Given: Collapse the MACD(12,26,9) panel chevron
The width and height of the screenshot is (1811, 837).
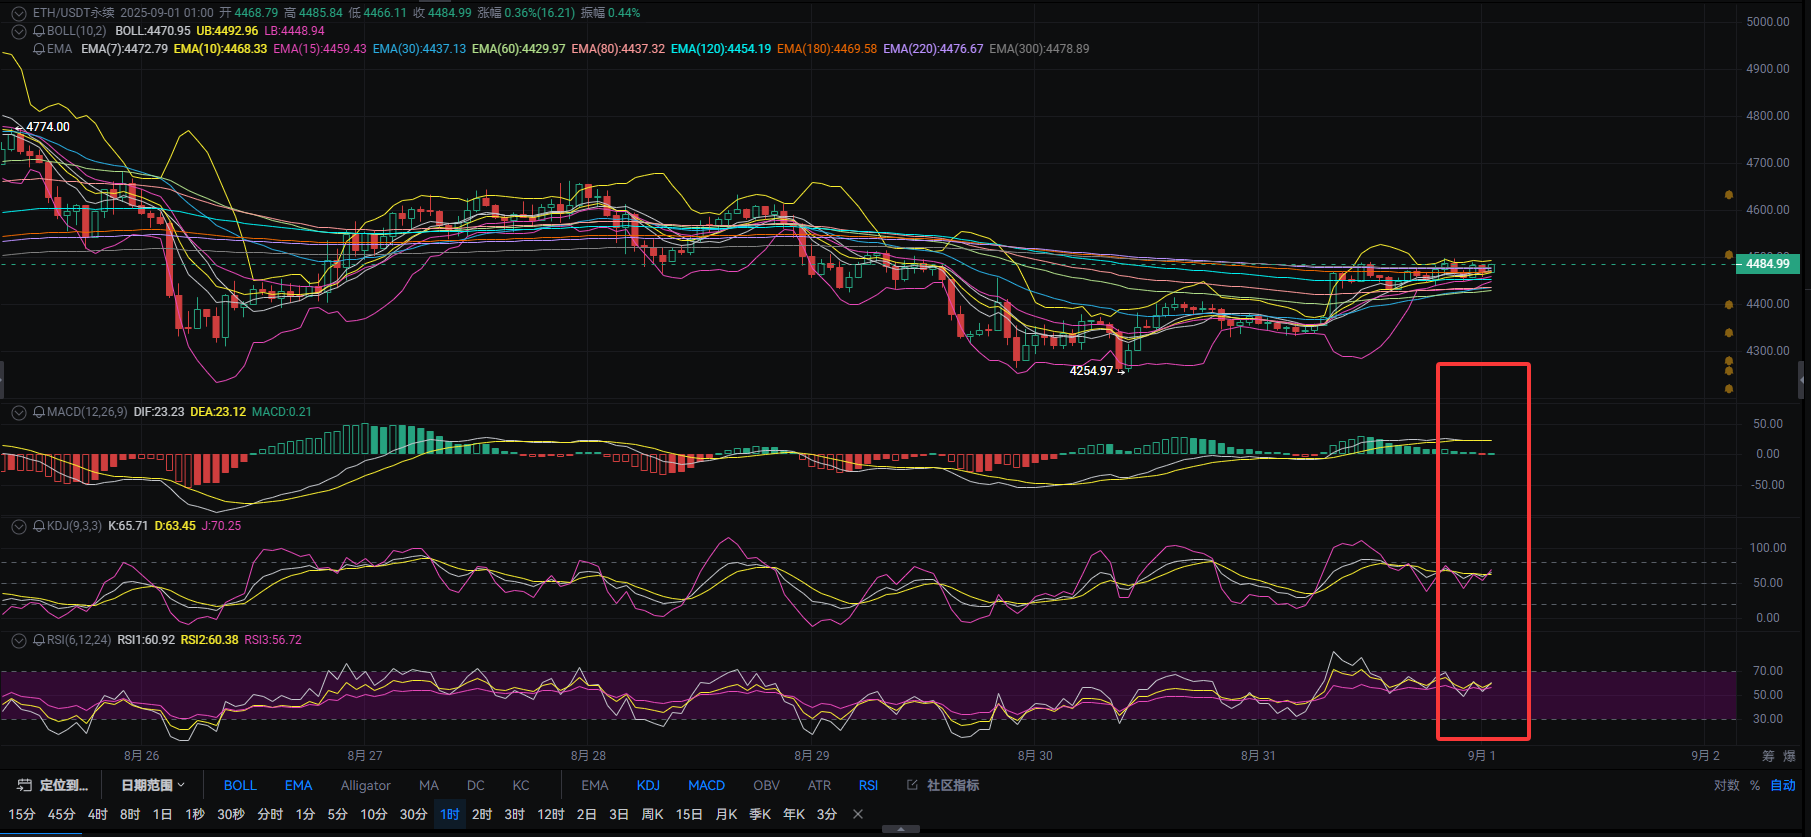Looking at the screenshot, I should click(19, 412).
